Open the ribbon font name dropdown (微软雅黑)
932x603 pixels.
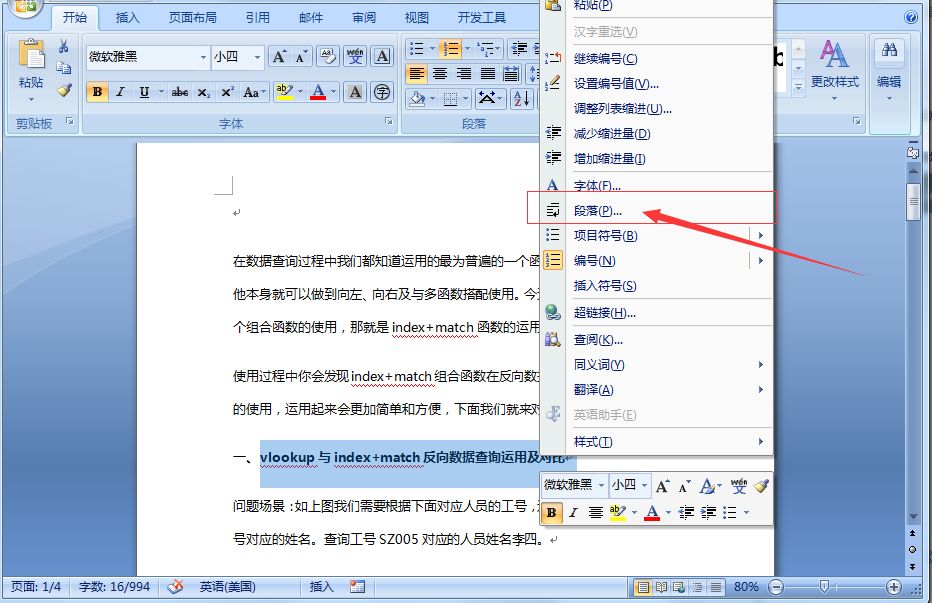point(203,57)
